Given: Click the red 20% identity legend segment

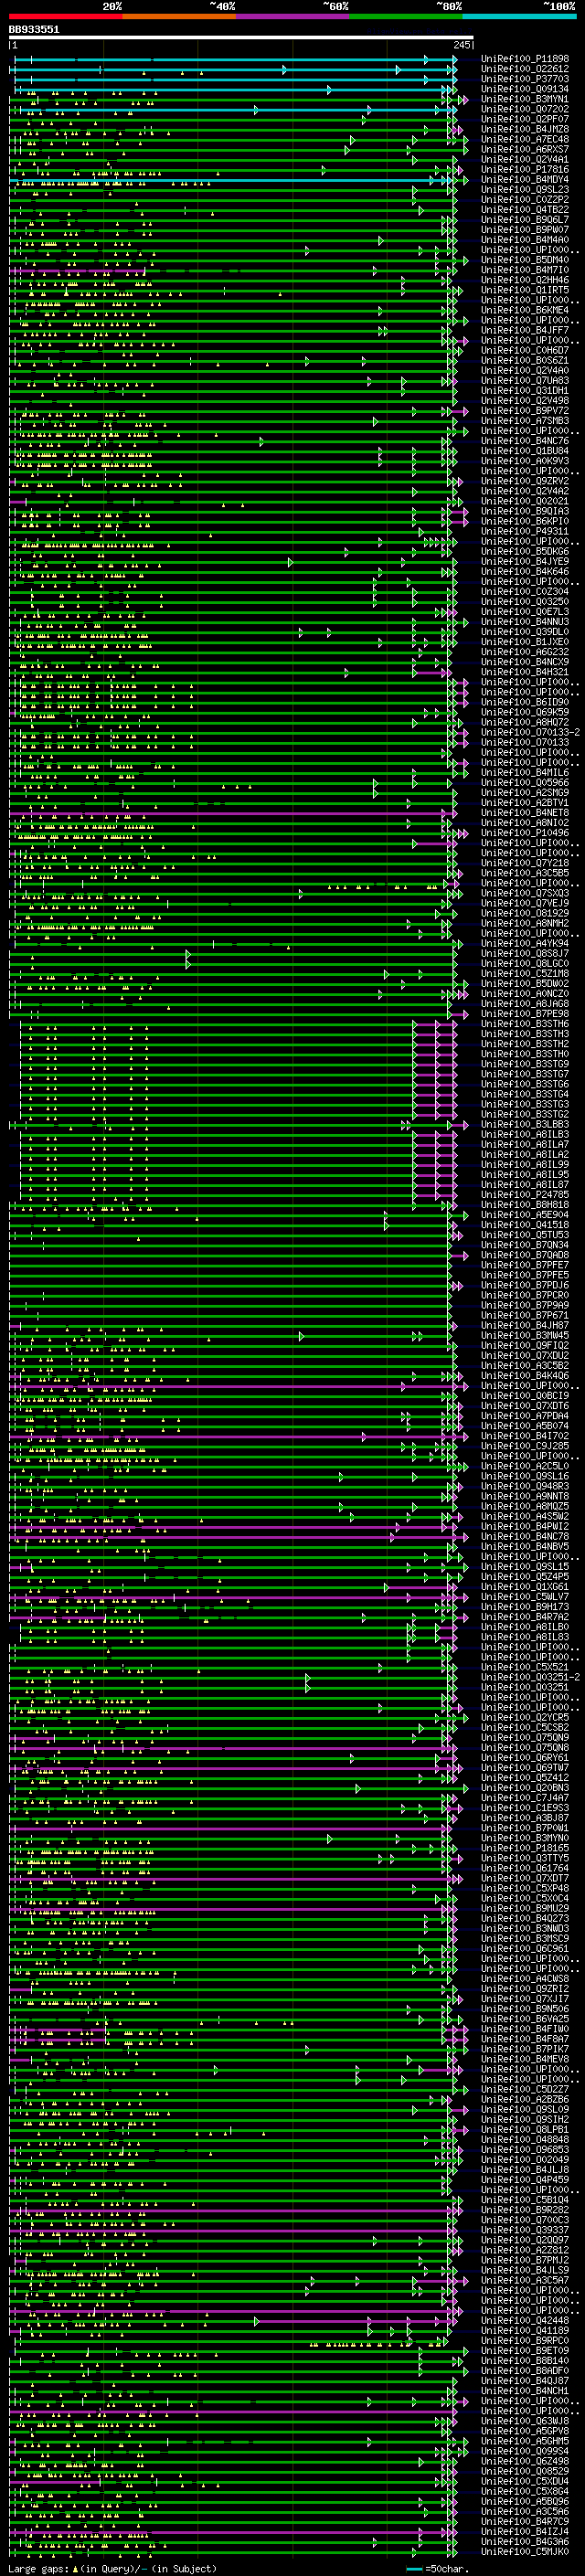Looking at the screenshot, I should (66, 17).
